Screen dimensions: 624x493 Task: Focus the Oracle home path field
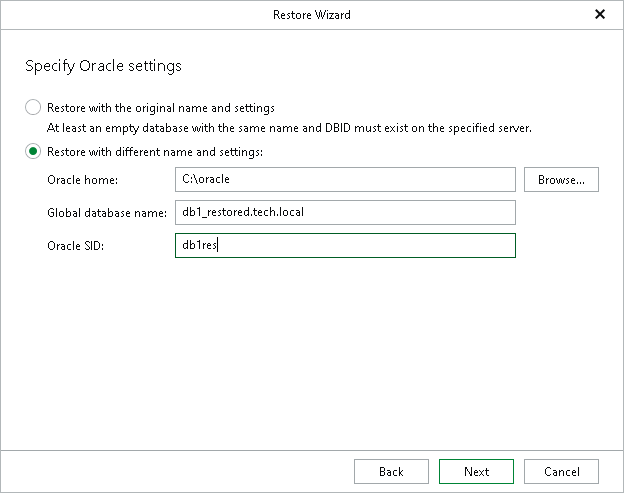345,179
